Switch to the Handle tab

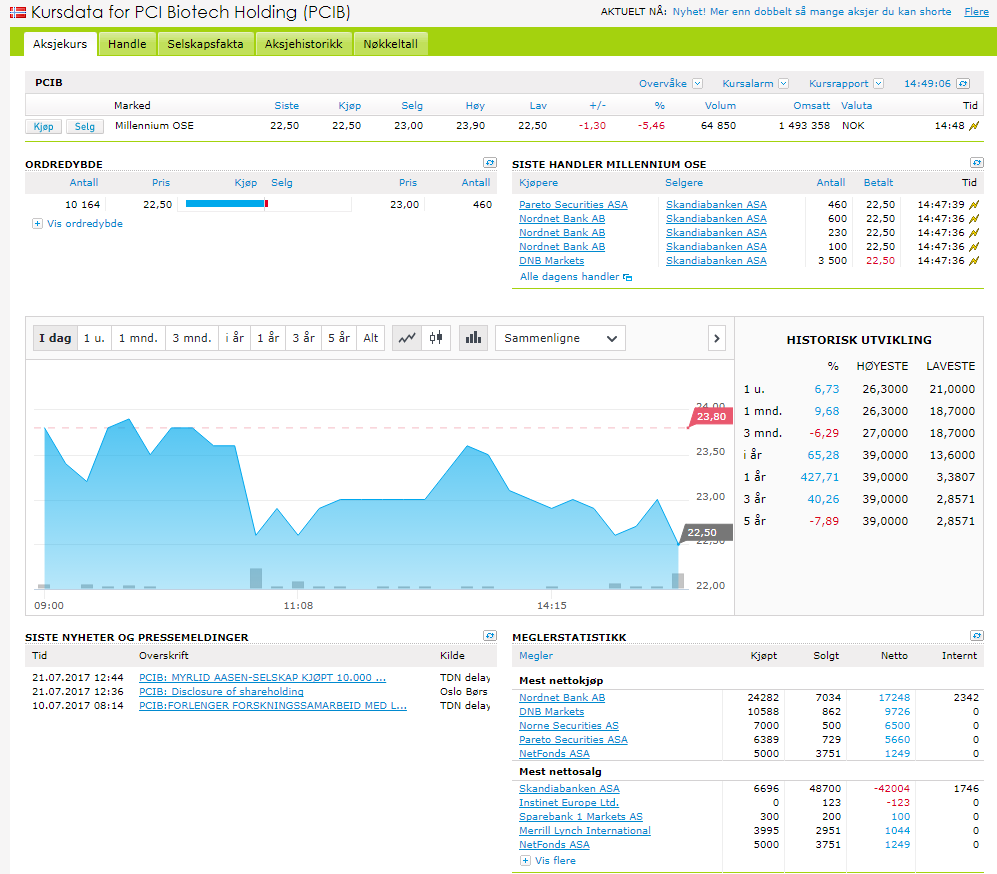pos(127,44)
